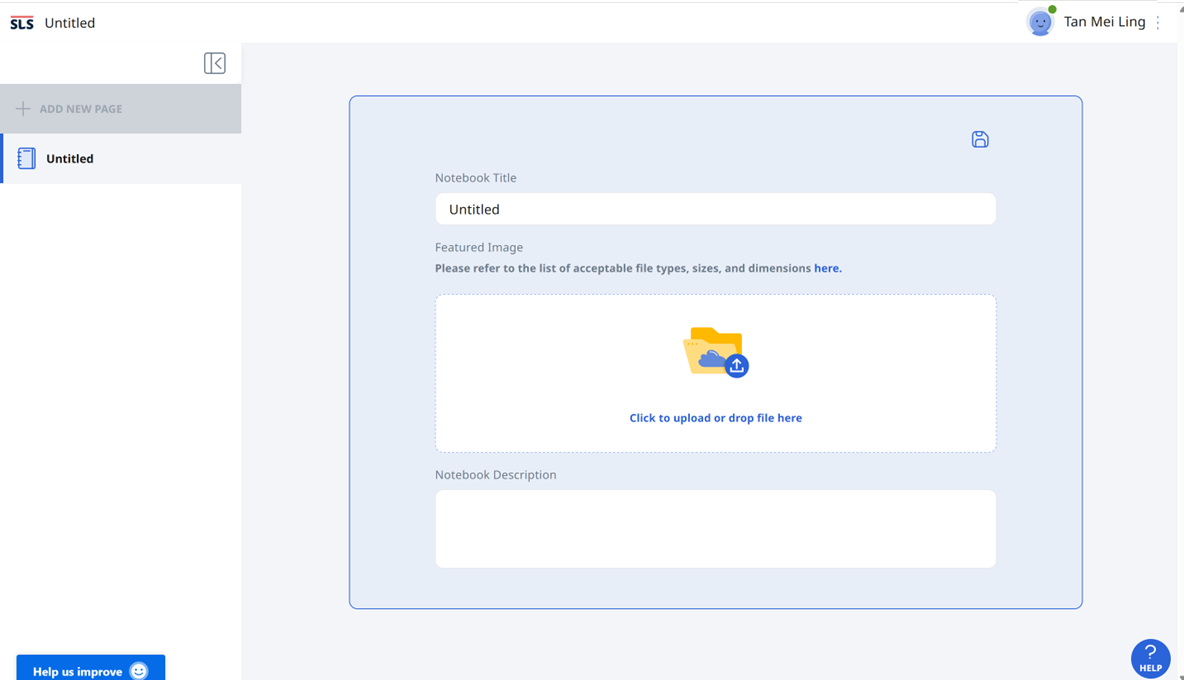1184x682 pixels.
Task: Click the Untitled title in top header
Action: point(70,23)
